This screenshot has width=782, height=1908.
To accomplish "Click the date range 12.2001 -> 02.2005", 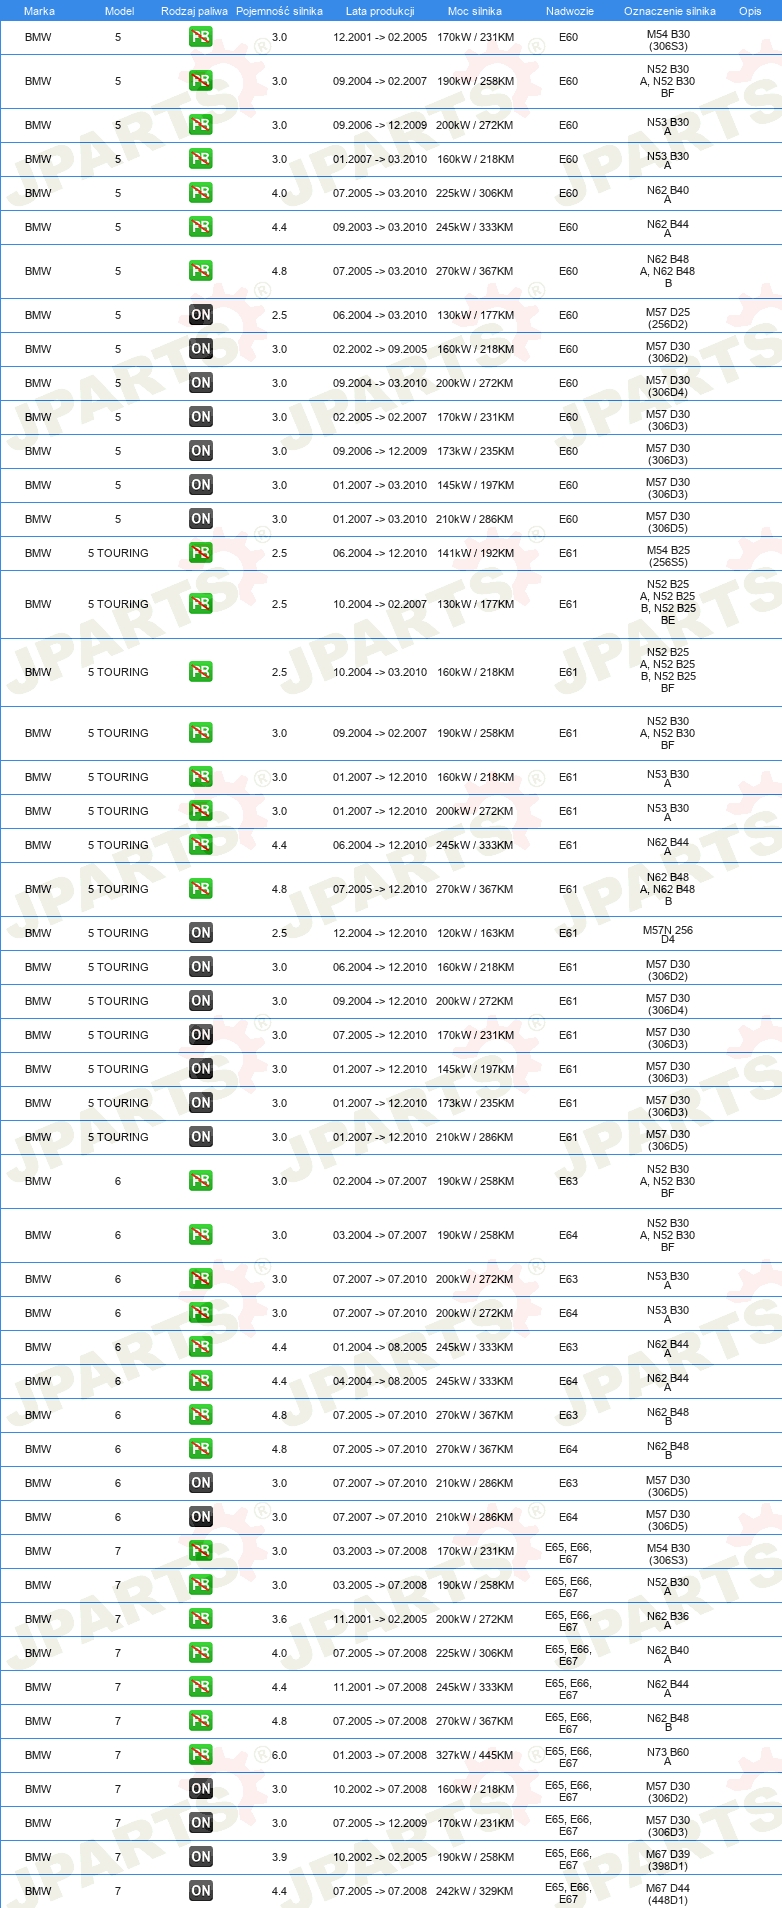I will [380, 37].
